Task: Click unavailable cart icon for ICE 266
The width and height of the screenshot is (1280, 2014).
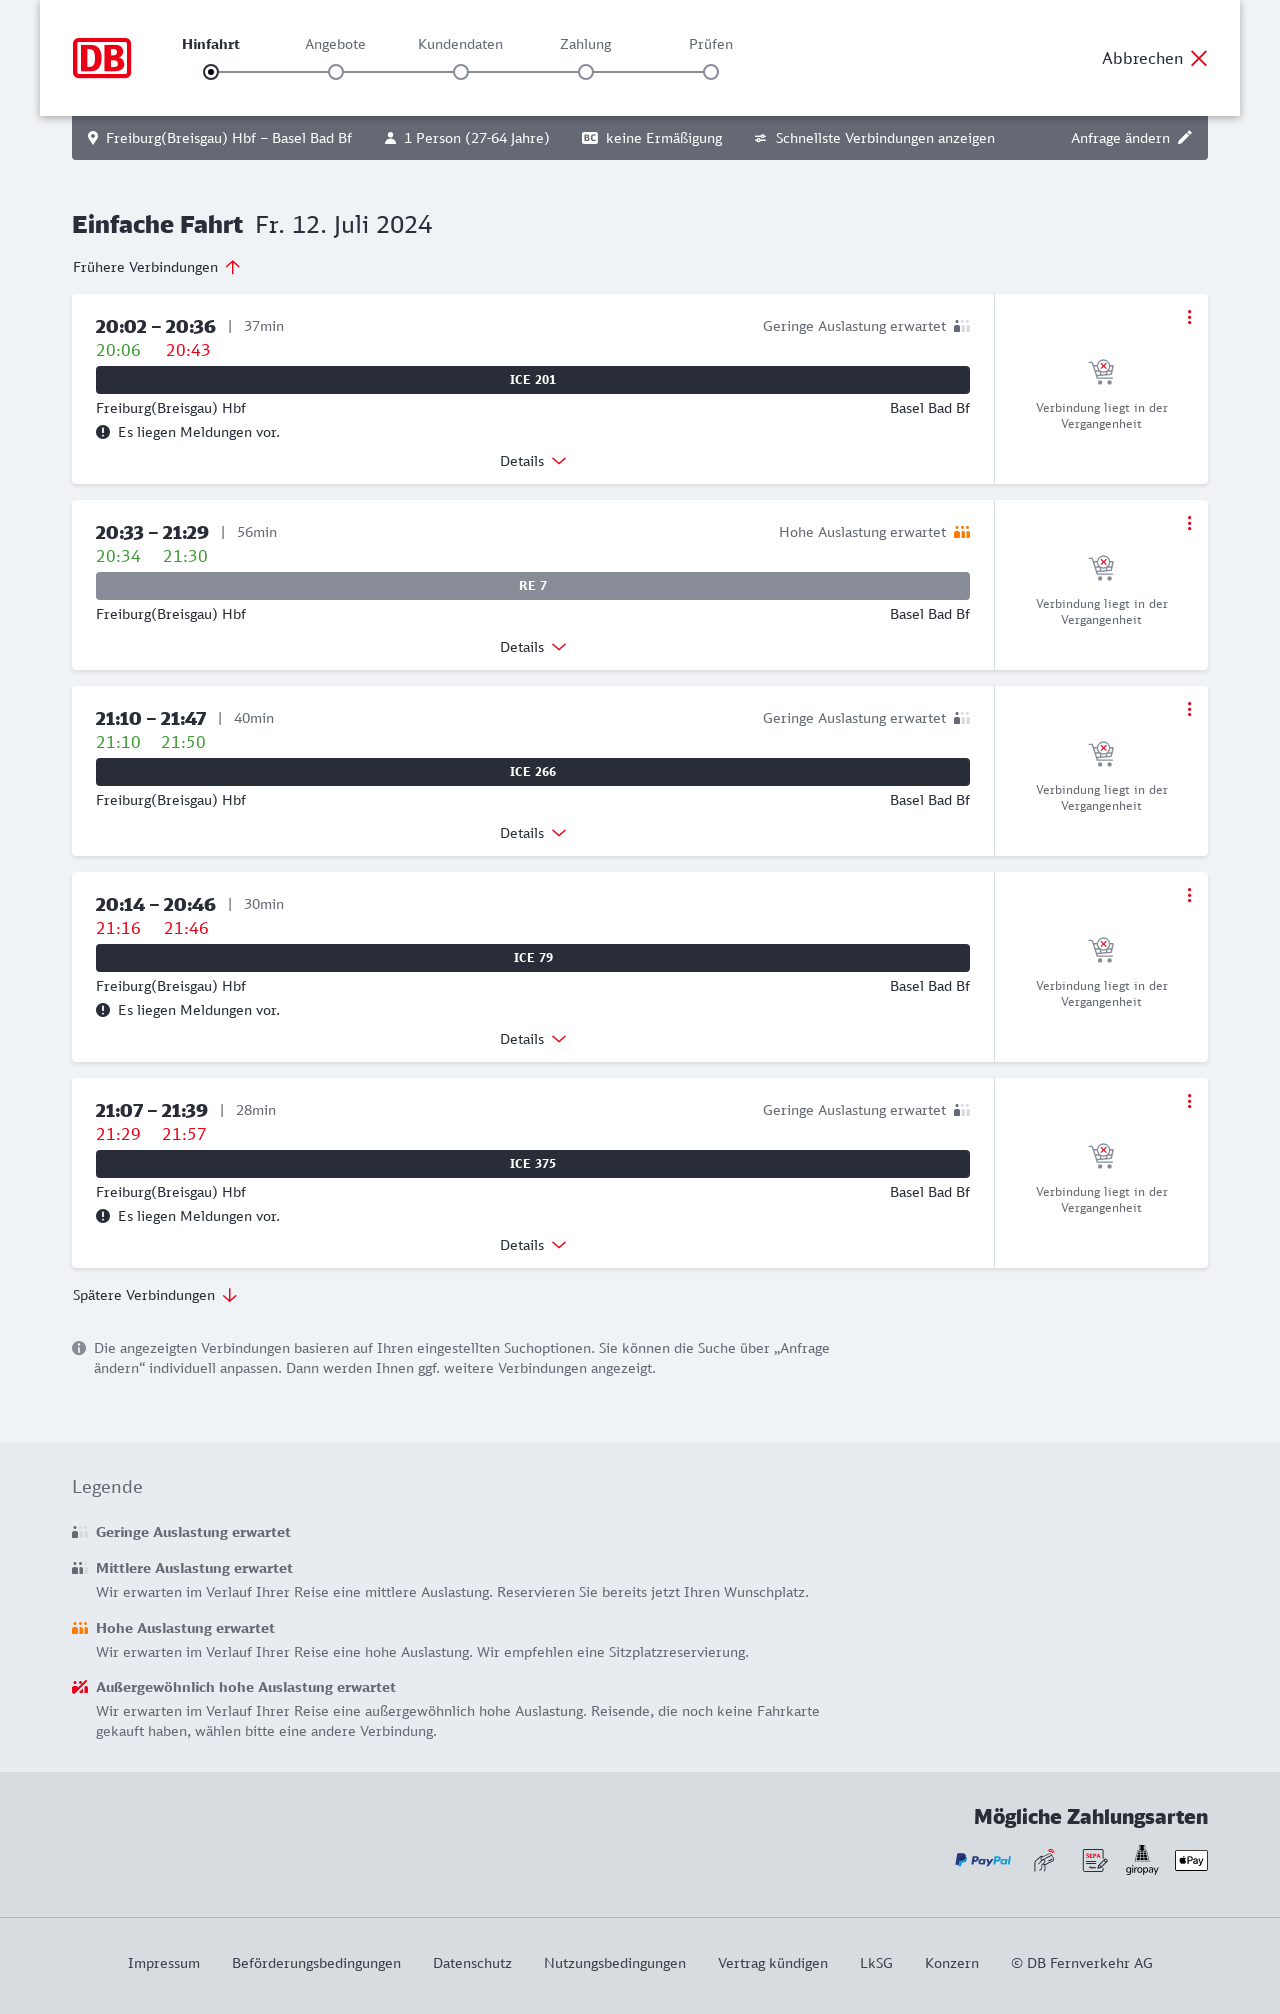Action: coord(1101,753)
